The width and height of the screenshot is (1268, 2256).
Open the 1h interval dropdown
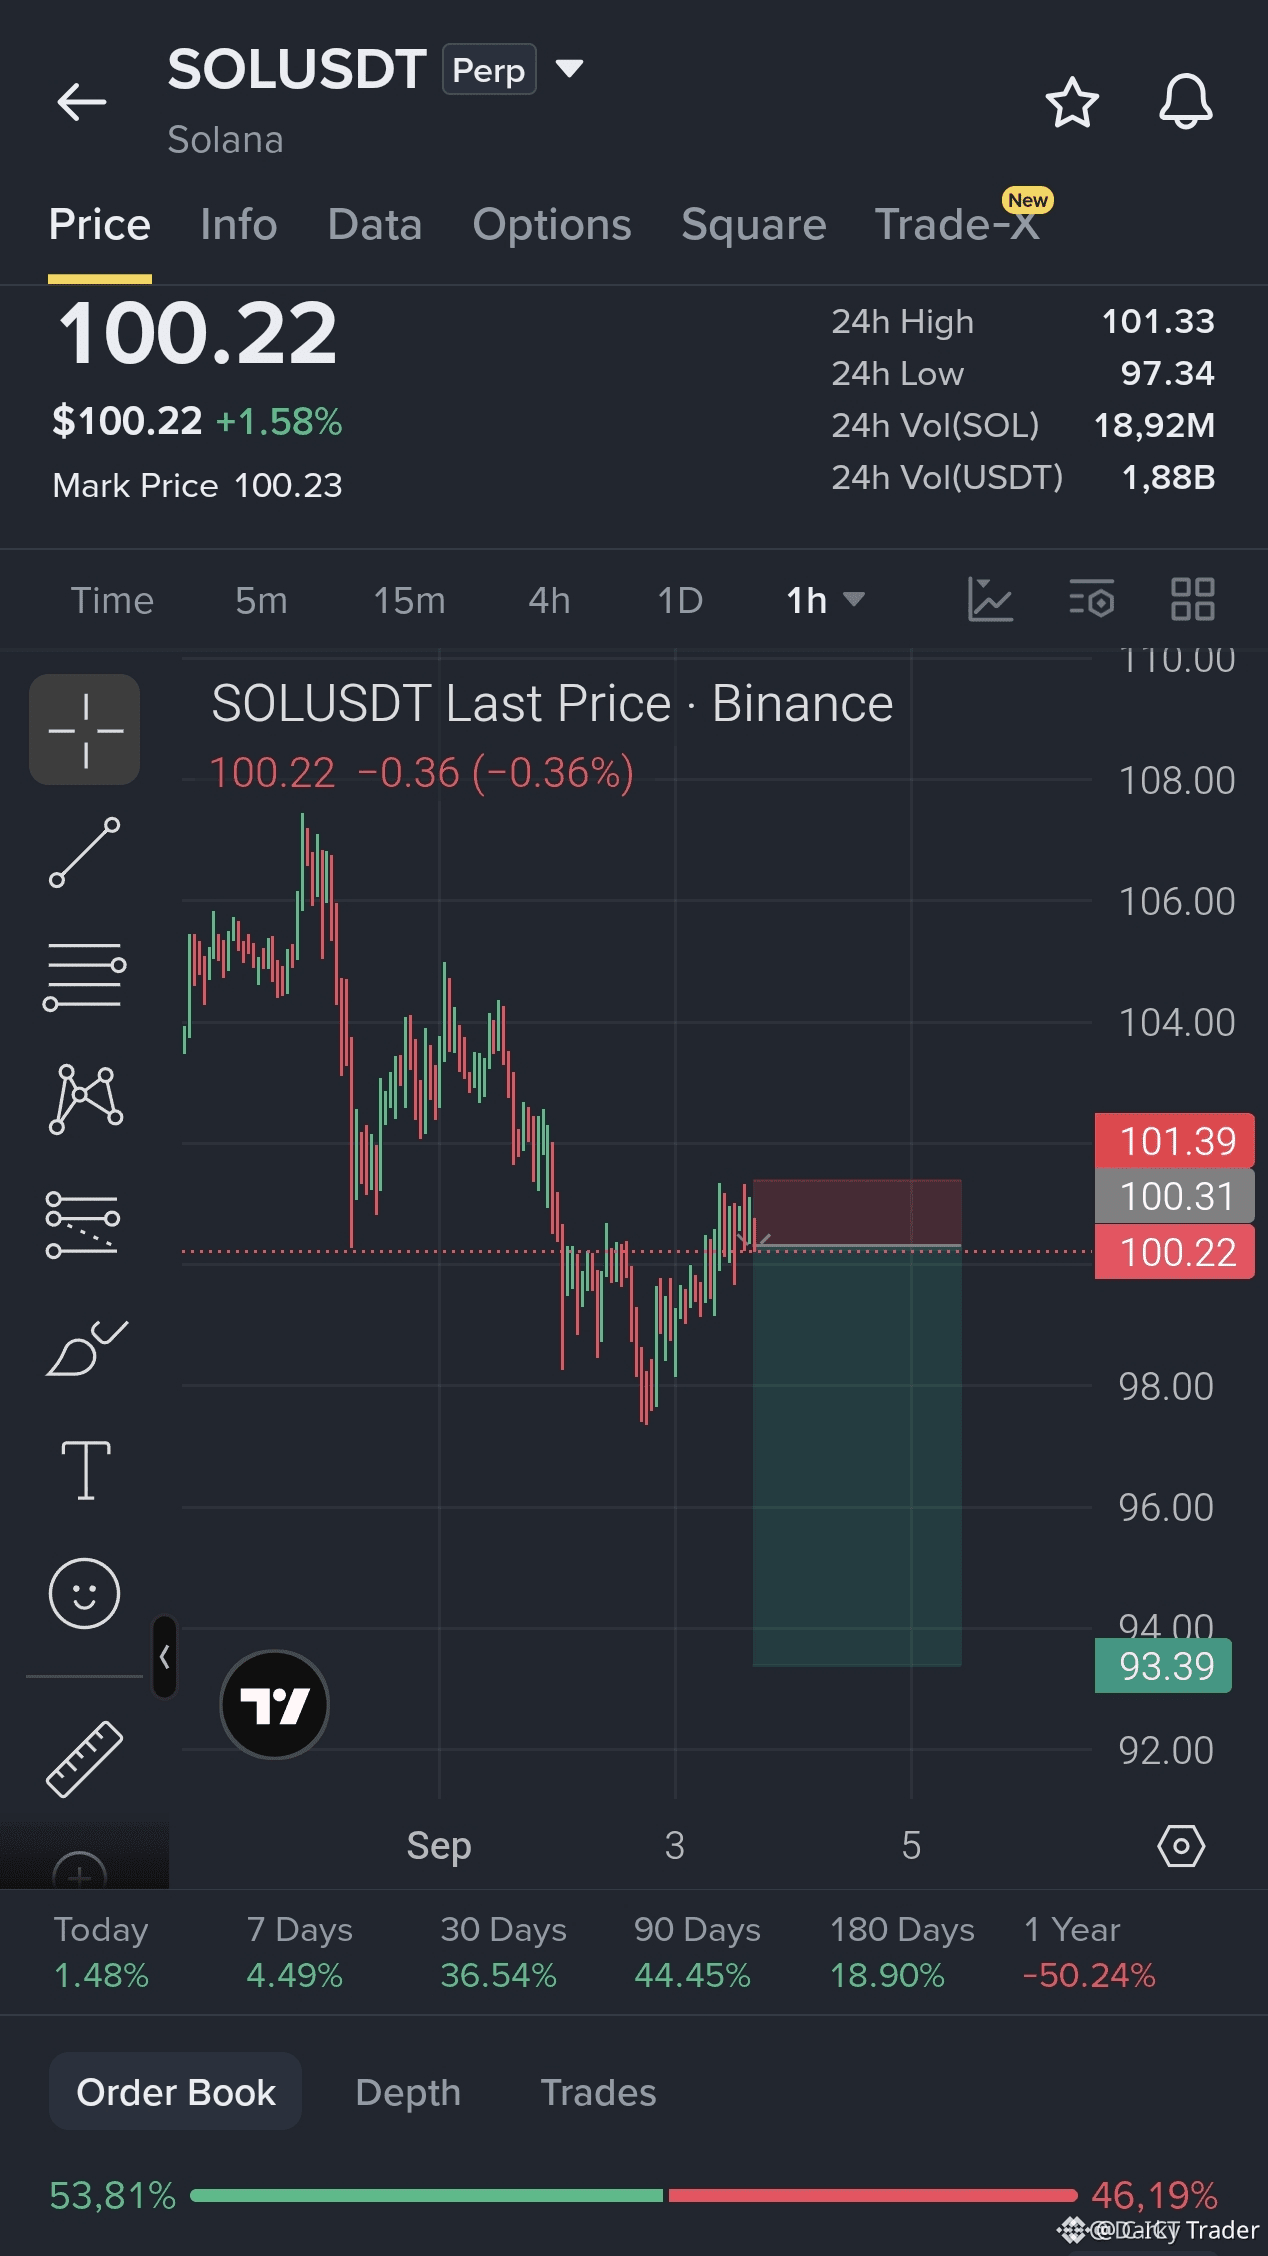[825, 600]
